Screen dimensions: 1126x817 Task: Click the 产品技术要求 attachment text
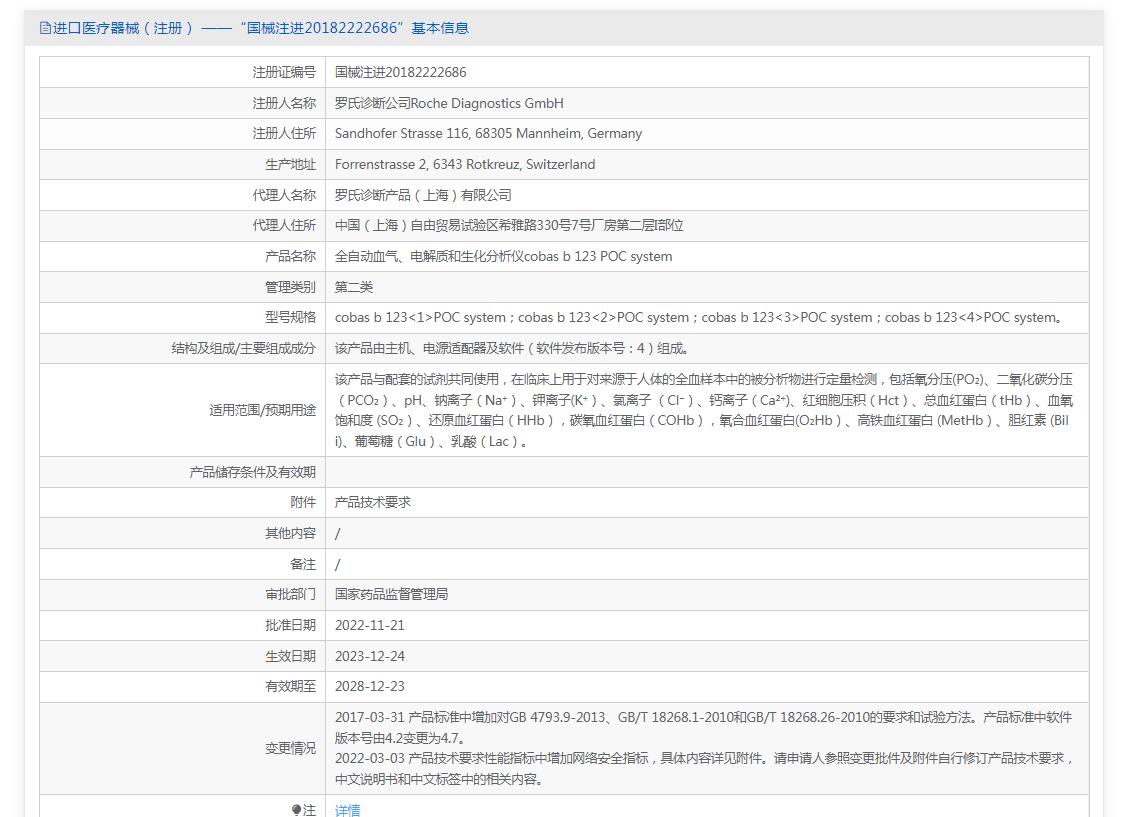tap(373, 503)
